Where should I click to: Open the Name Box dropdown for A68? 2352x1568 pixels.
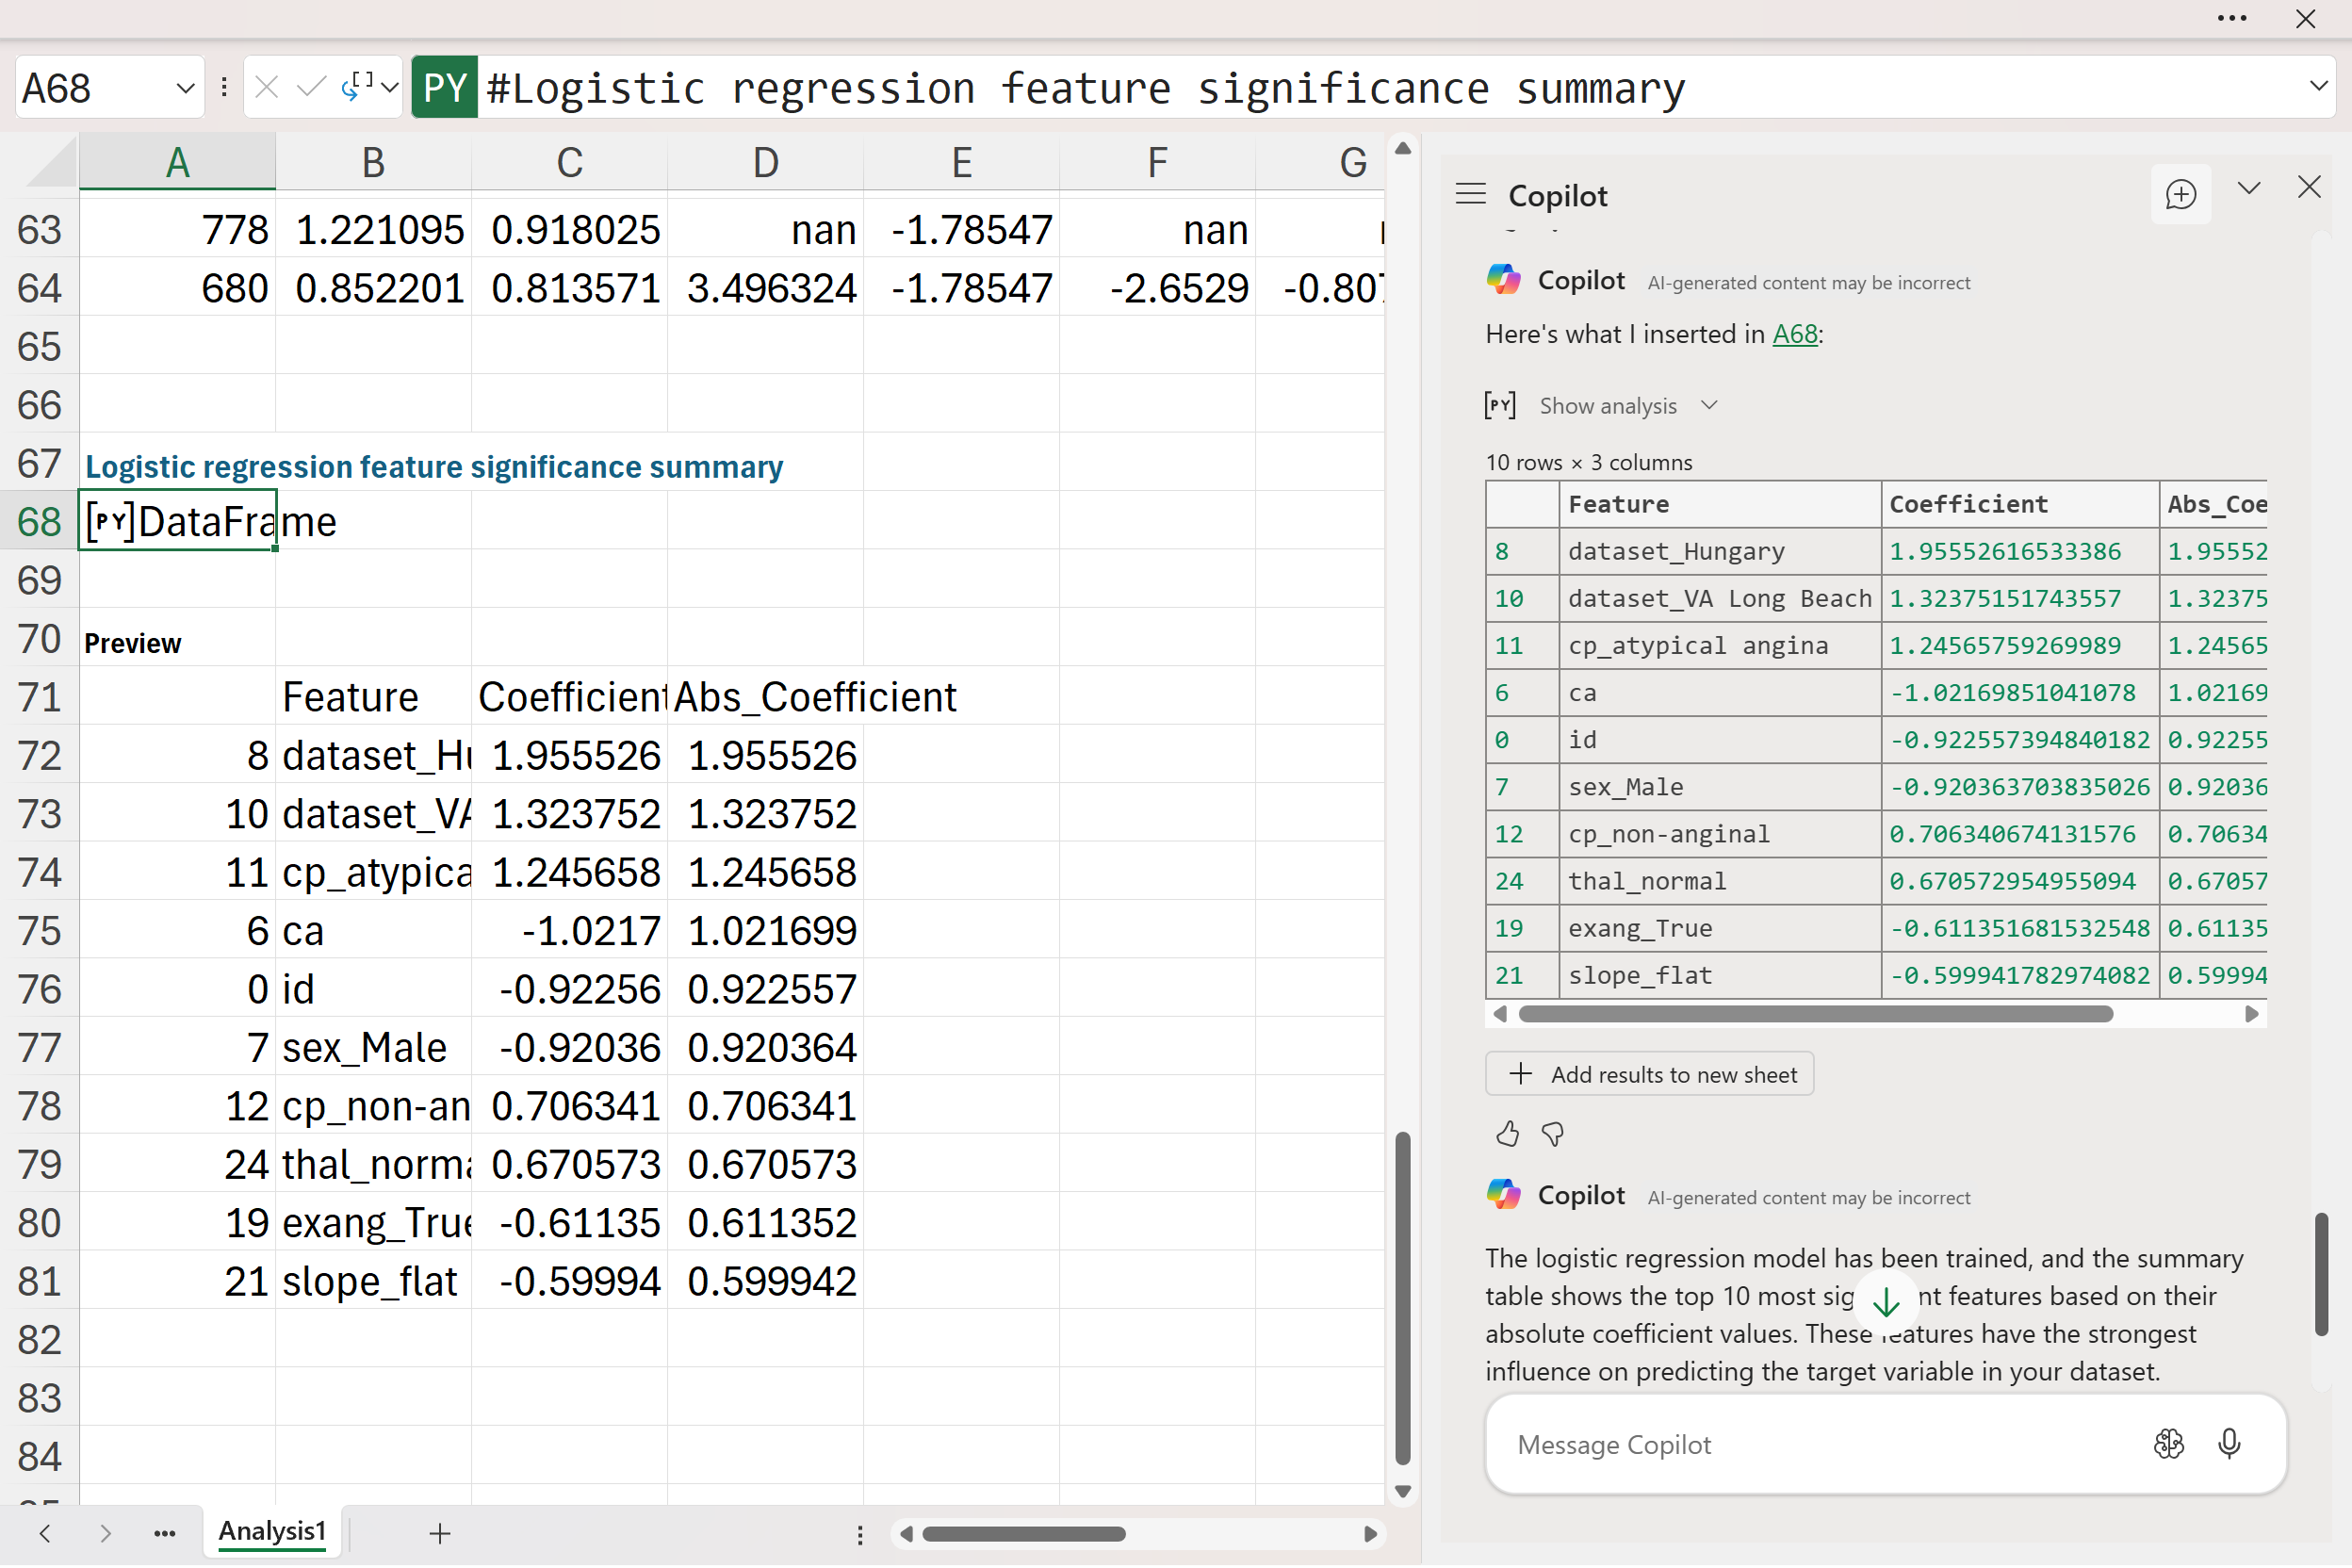tap(185, 88)
